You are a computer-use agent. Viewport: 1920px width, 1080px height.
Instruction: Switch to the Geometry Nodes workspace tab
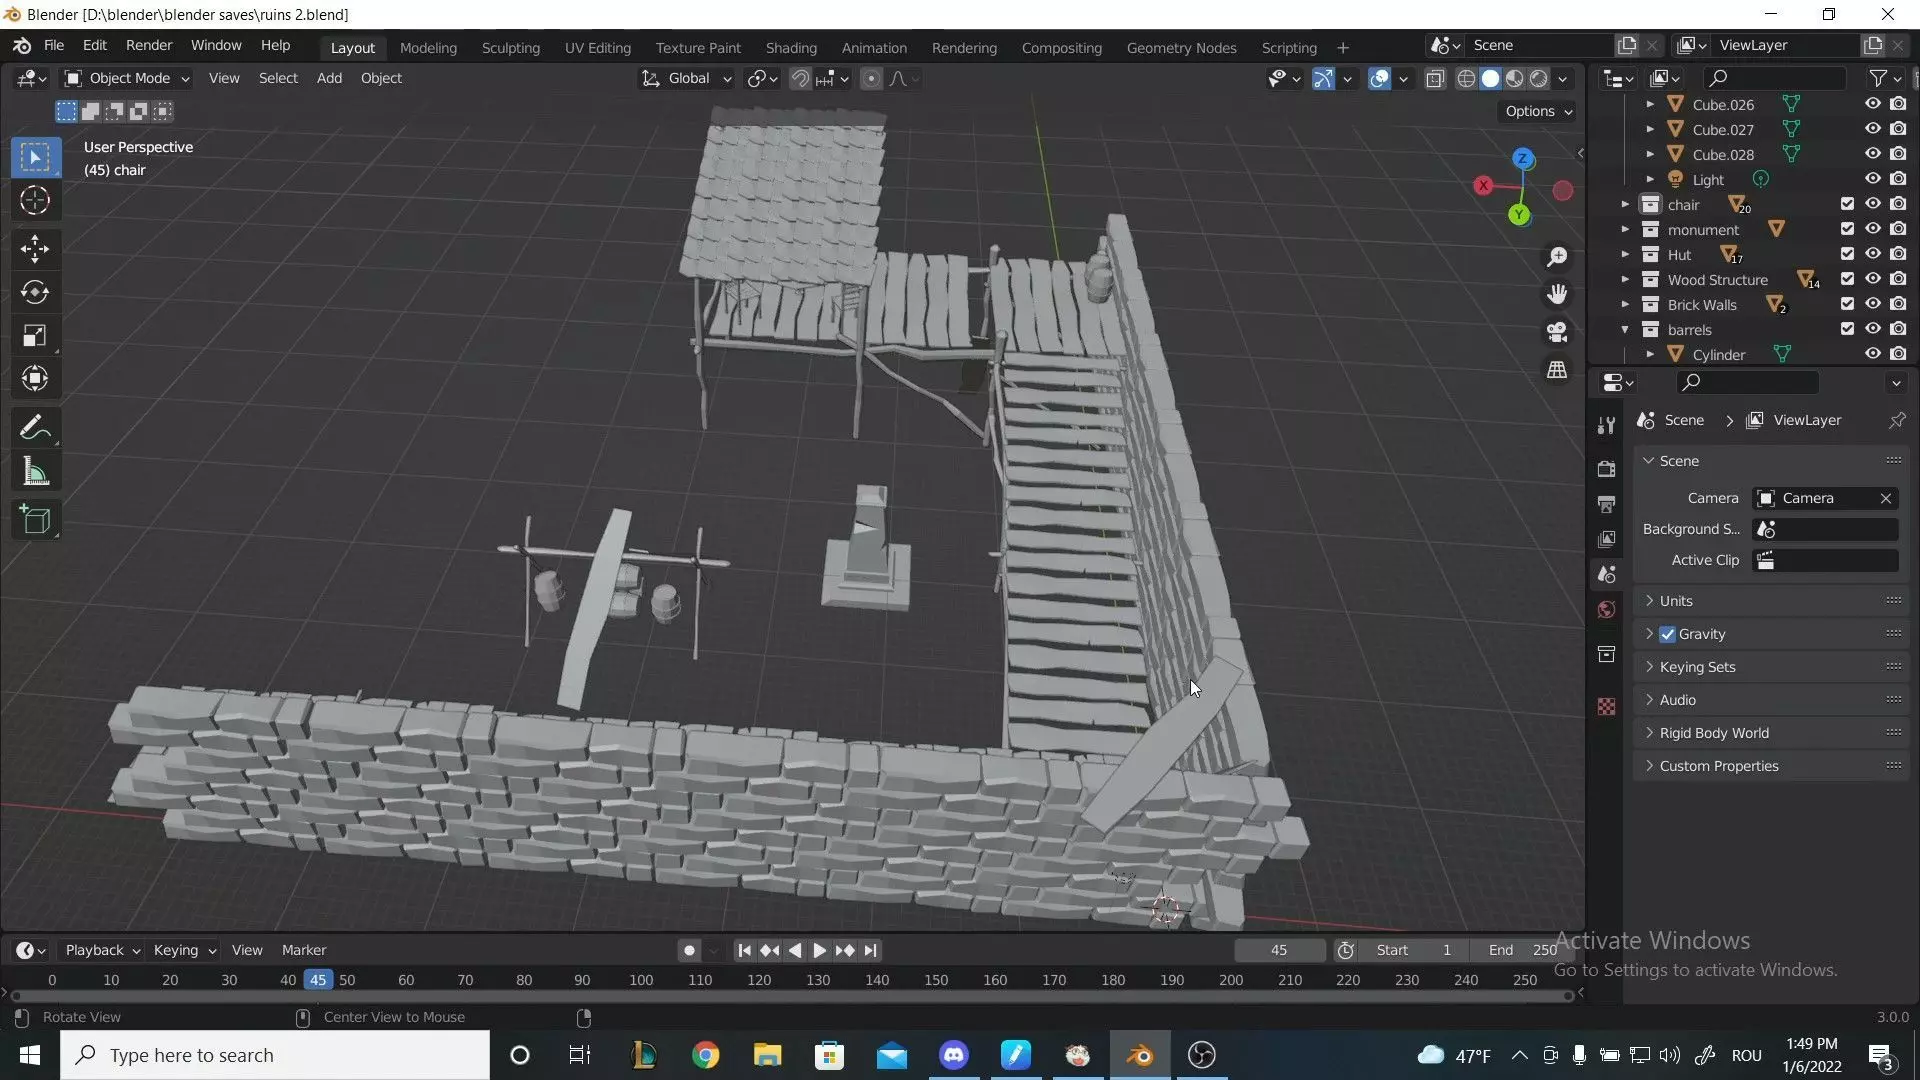coord(1181,47)
